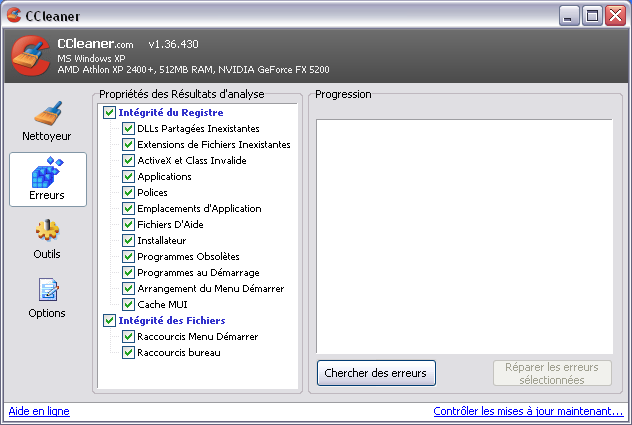Uncheck DLLs Partagées Inexistantes

click(x=128, y=128)
